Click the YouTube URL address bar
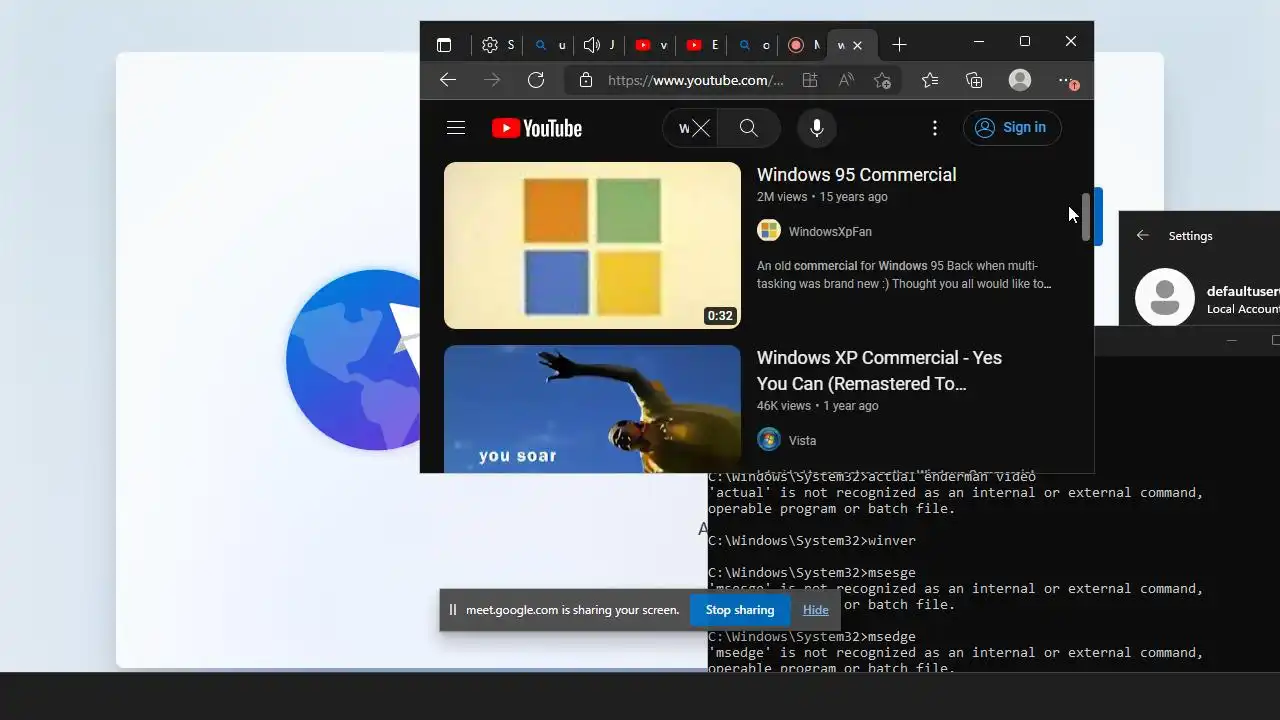1280x720 pixels. [x=695, y=80]
